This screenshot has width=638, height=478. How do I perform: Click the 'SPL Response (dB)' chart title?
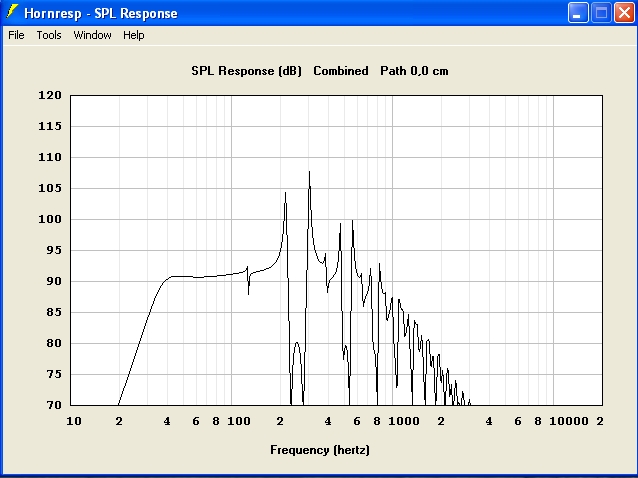click(247, 71)
